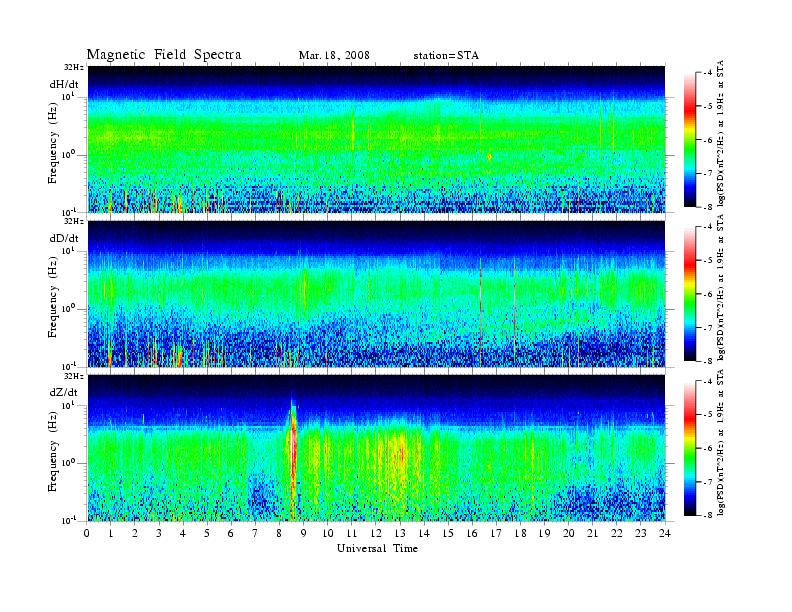Screen dimensions: 792x612
Task: Click the dD/dt spectrogram plot area
Action: click(x=377, y=294)
